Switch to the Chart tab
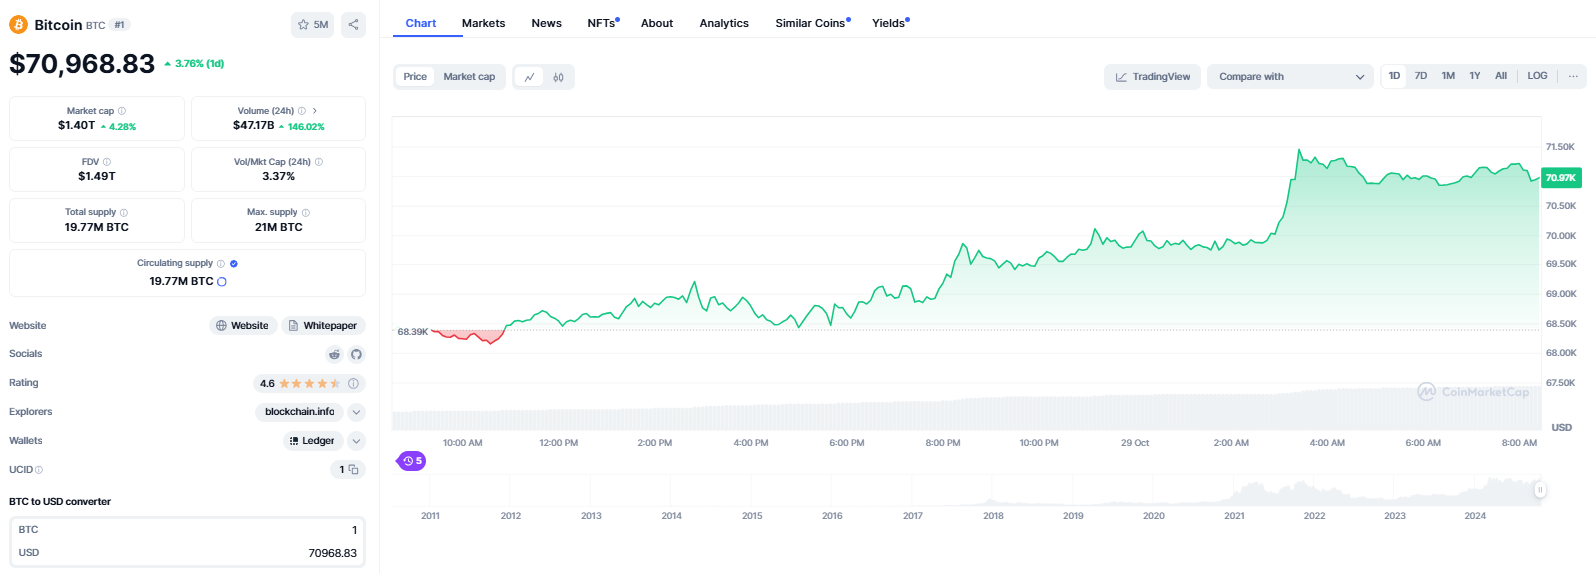 coord(421,23)
